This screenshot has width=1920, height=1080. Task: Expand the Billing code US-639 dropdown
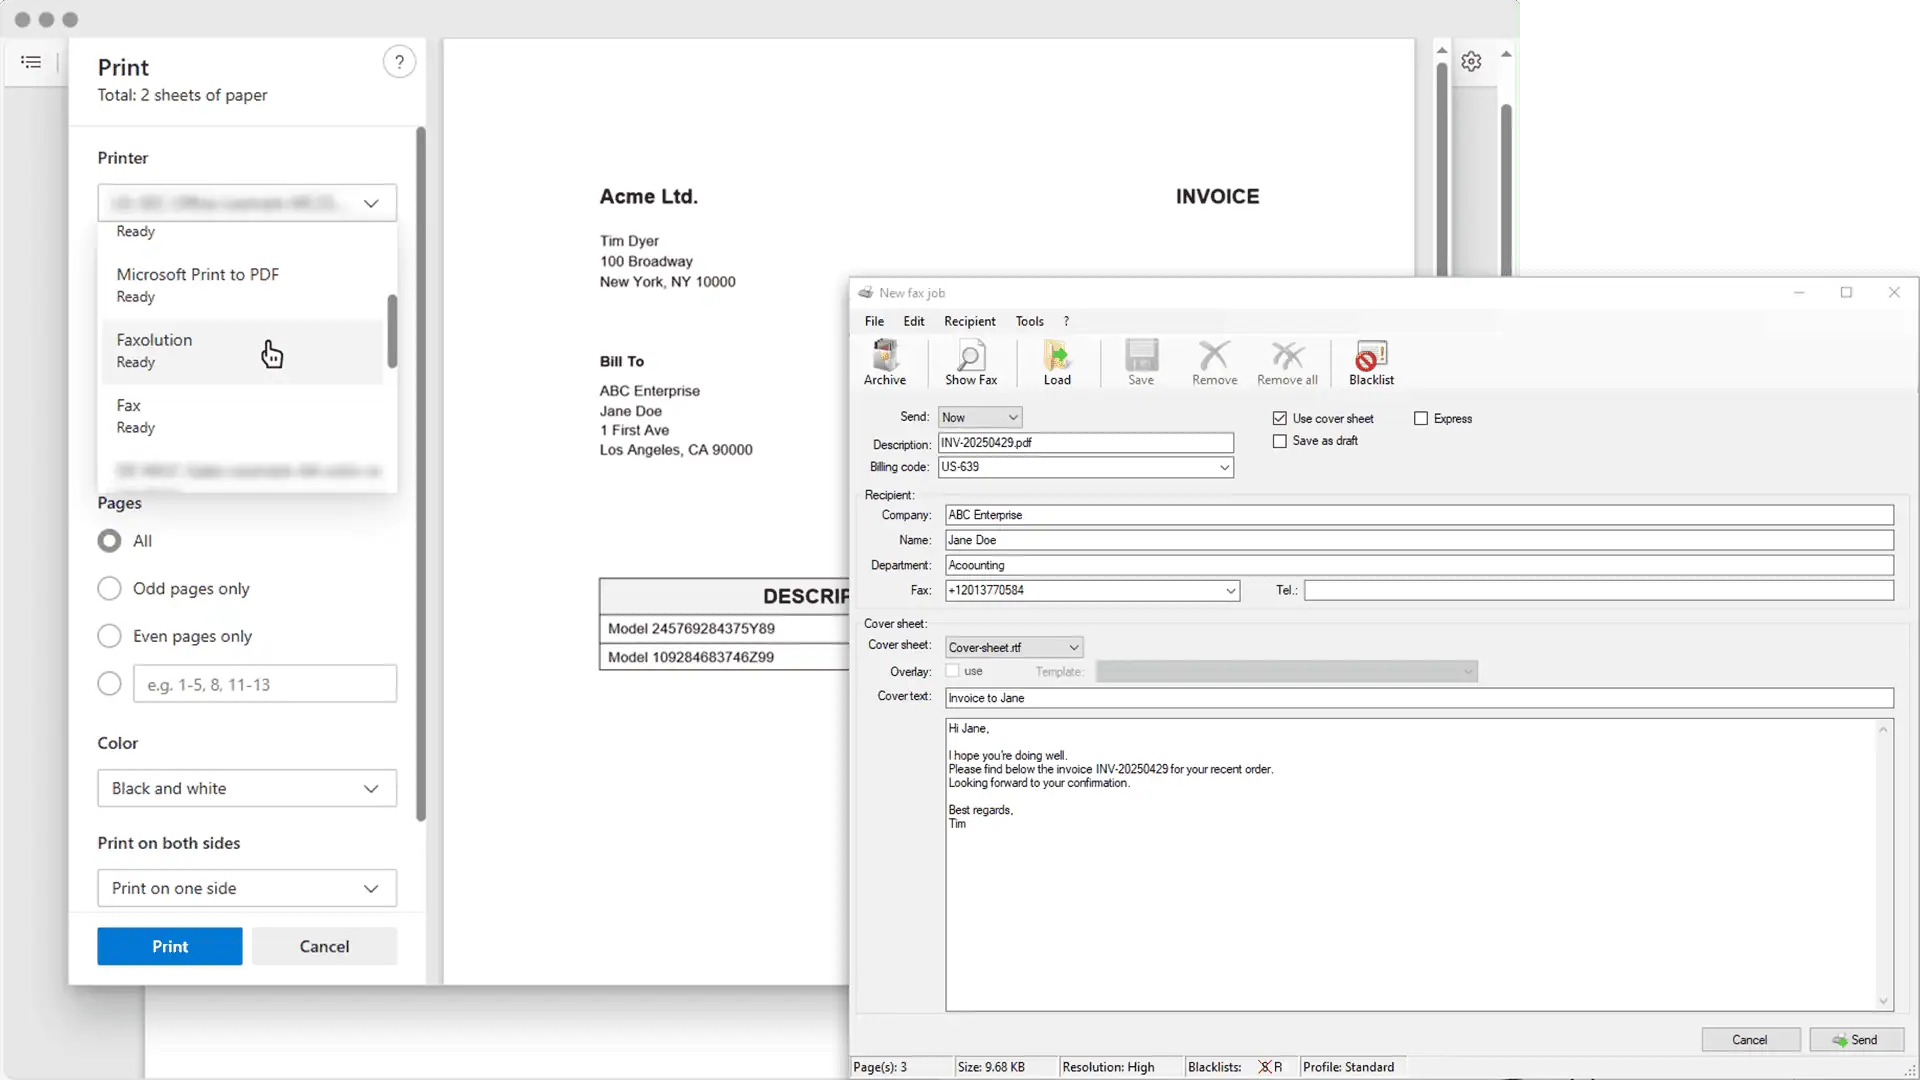click(x=1224, y=467)
